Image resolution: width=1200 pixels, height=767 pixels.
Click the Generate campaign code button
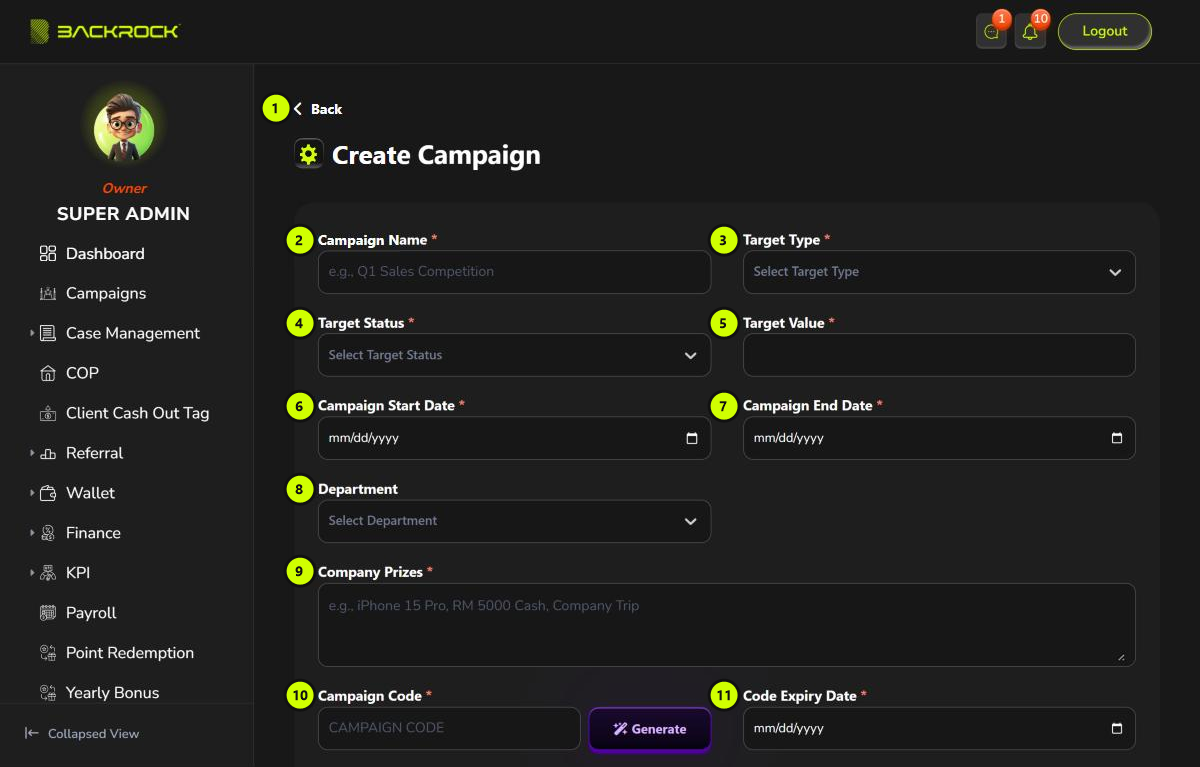(x=650, y=729)
